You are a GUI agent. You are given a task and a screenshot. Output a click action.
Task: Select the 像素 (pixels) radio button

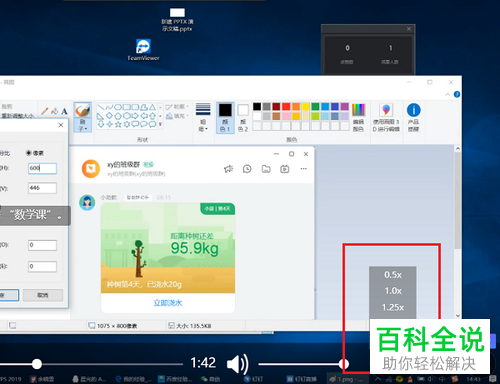tap(29, 153)
